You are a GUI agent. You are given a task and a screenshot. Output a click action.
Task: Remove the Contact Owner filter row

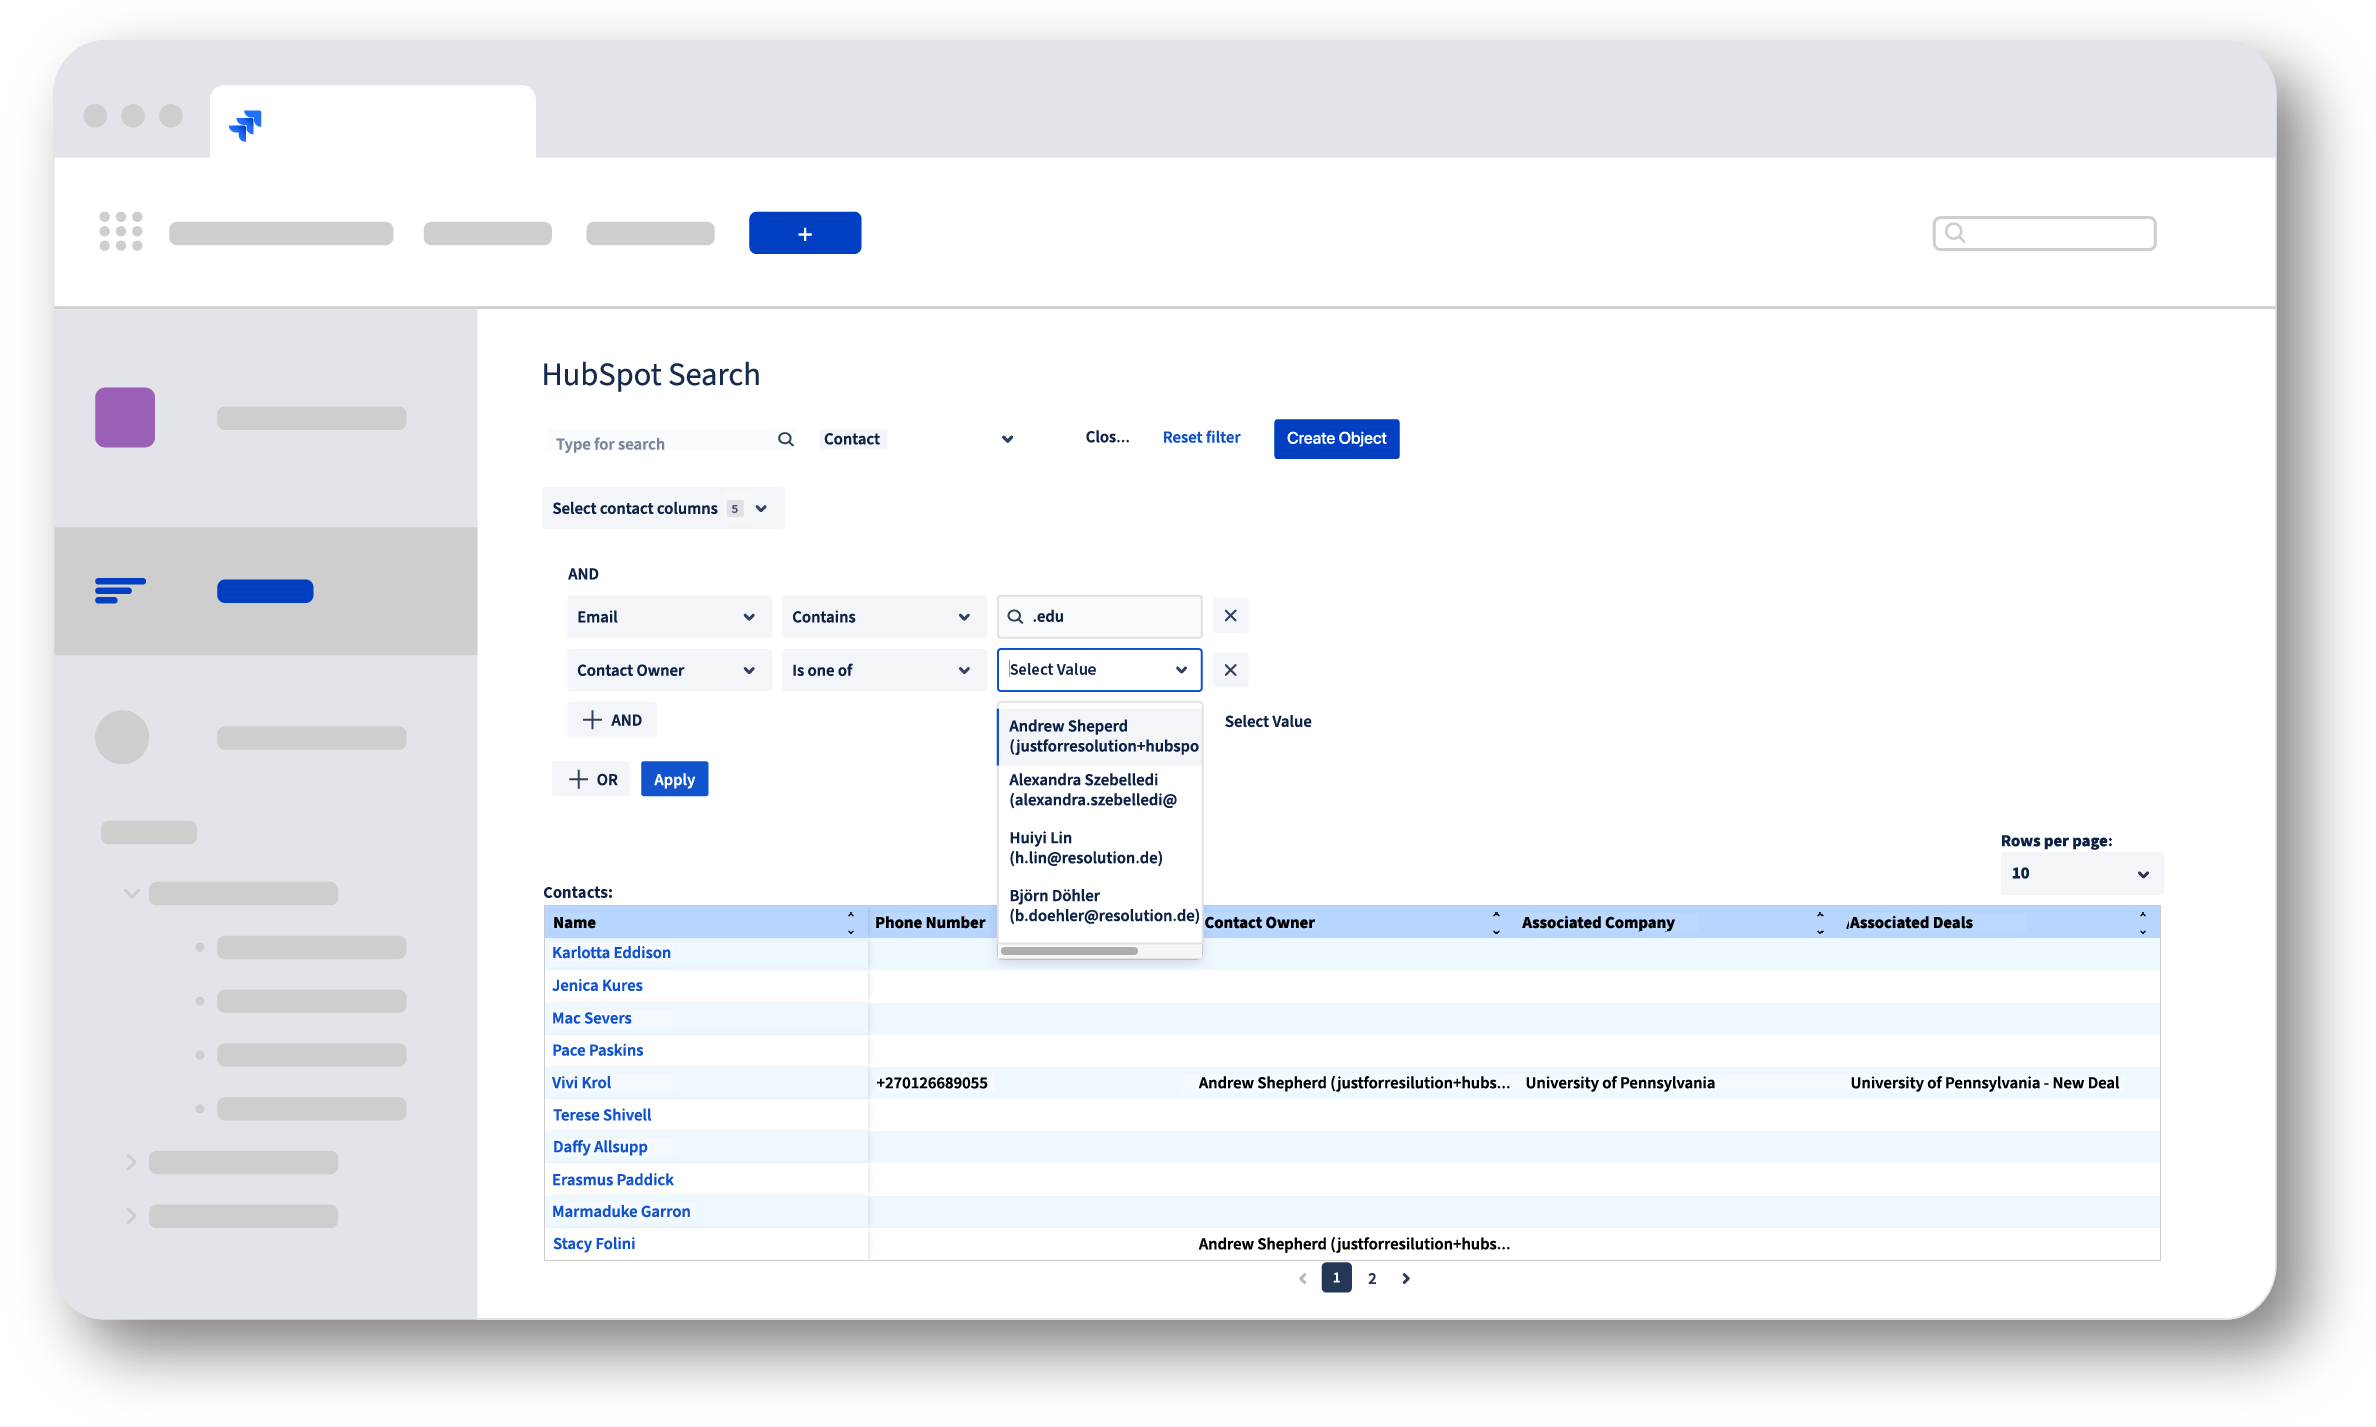click(1230, 669)
